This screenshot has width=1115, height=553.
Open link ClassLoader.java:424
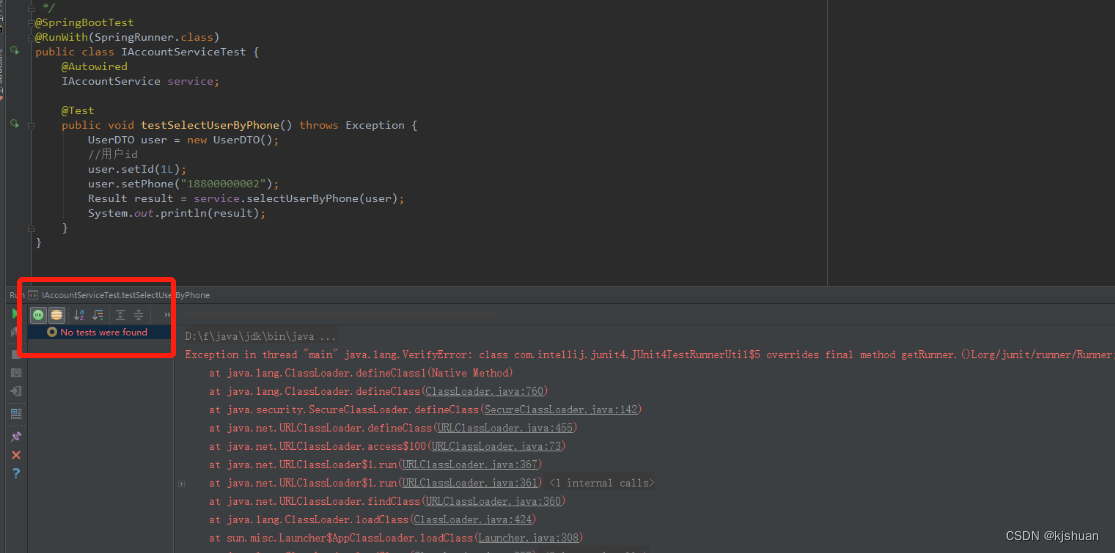474,520
